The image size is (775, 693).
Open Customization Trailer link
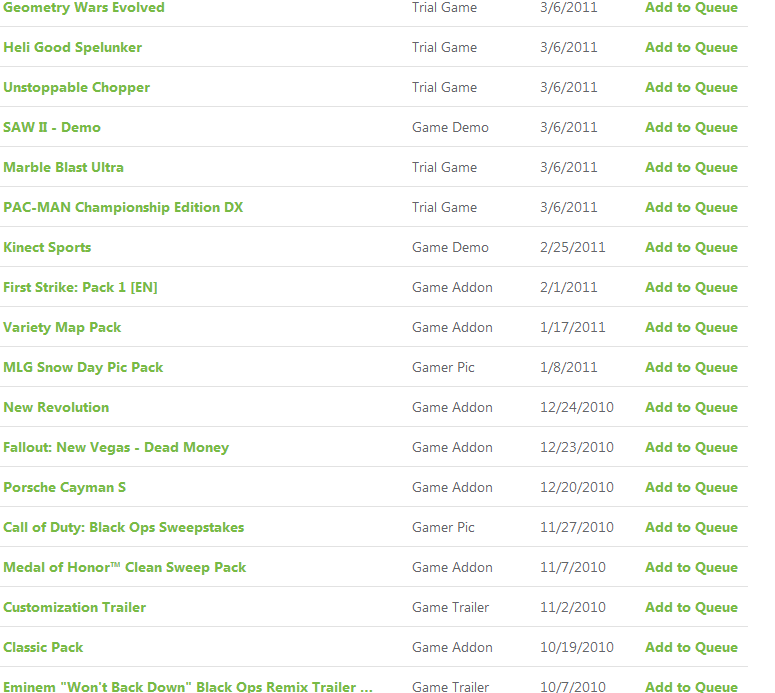coord(75,607)
